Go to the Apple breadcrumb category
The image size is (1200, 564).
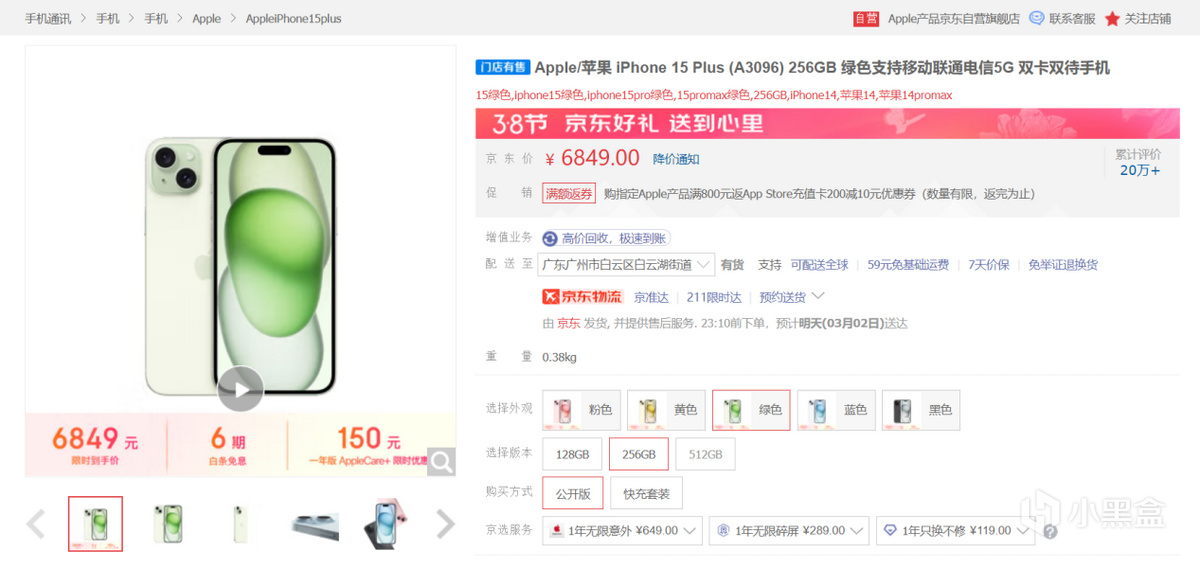point(207,19)
